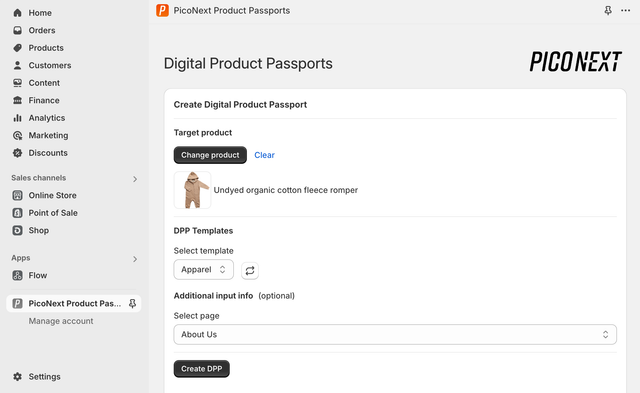
Task: Open Discounts in the sidebar
Action: [48, 153]
